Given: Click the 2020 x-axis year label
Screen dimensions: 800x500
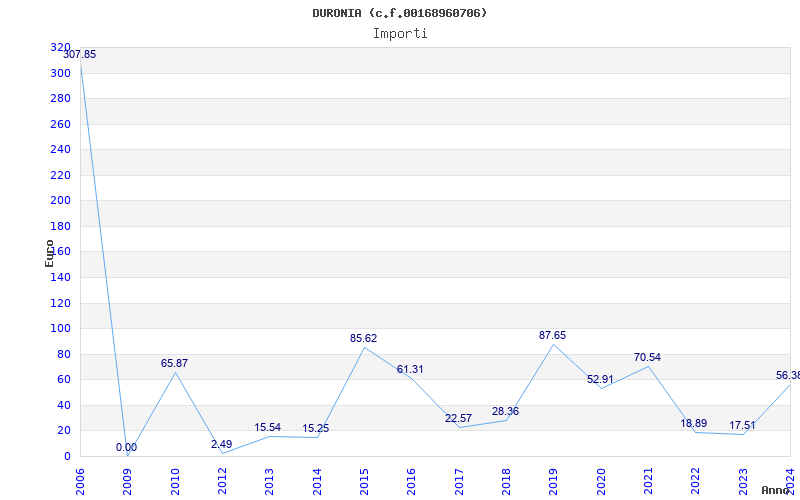Looking at the screenshot, I should [601, 482].
